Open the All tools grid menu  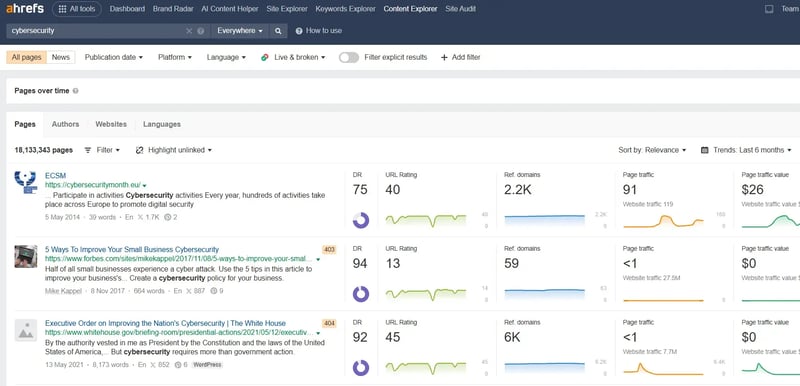coord(77,9)
